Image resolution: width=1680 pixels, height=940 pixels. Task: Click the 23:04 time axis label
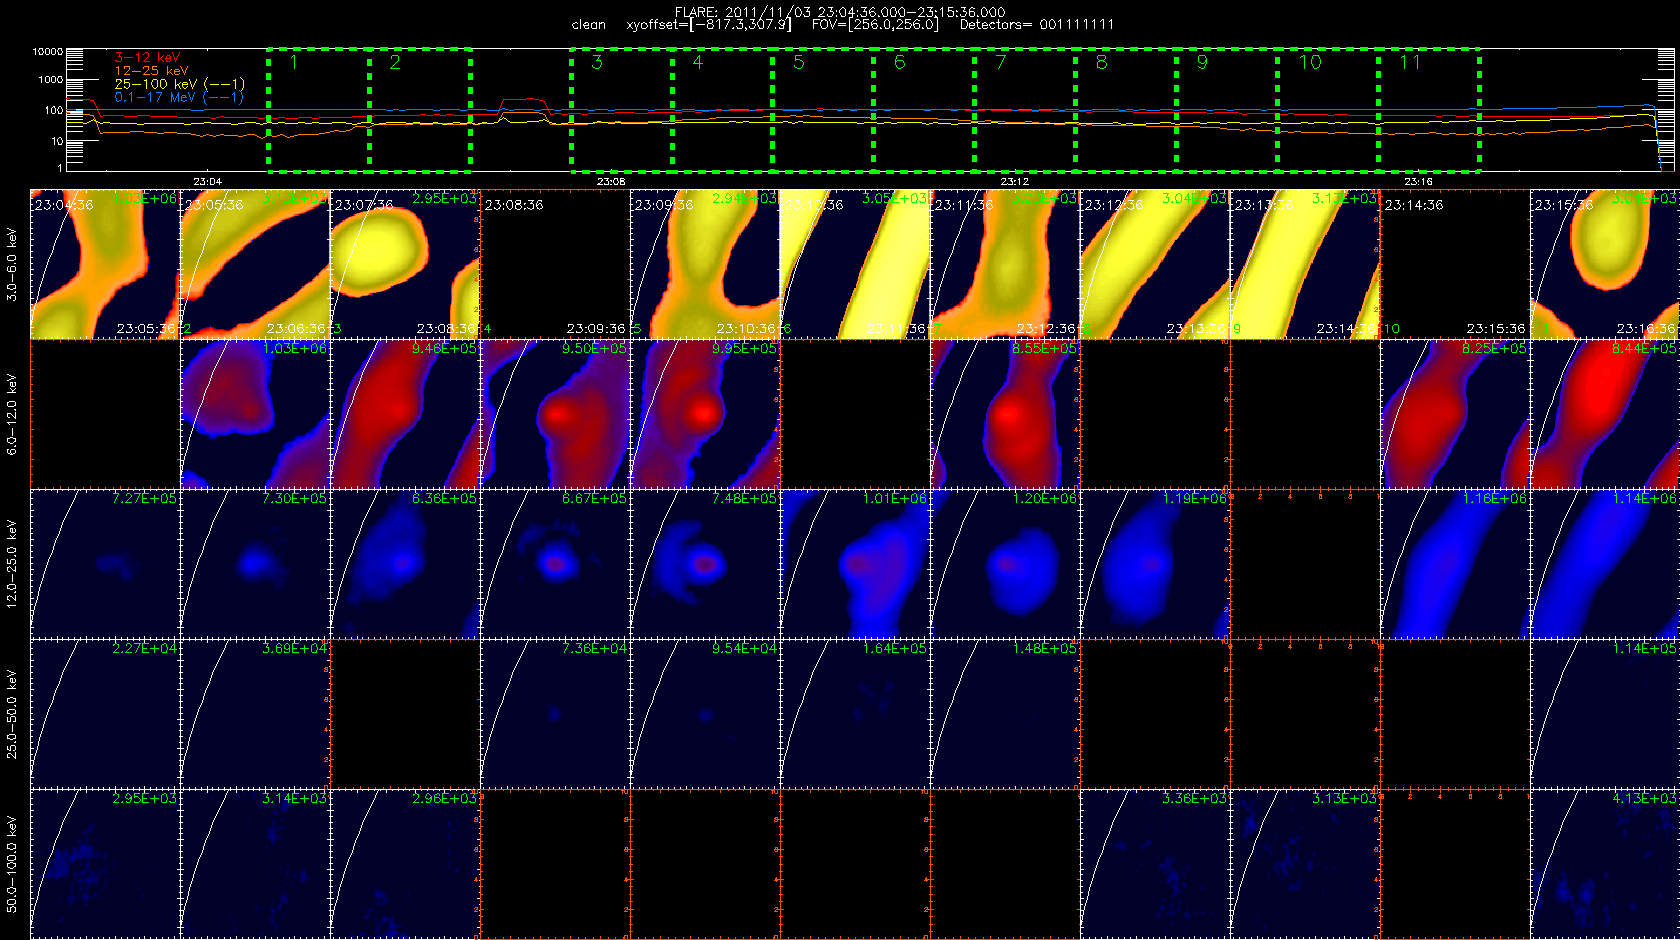tap(207, 182)
